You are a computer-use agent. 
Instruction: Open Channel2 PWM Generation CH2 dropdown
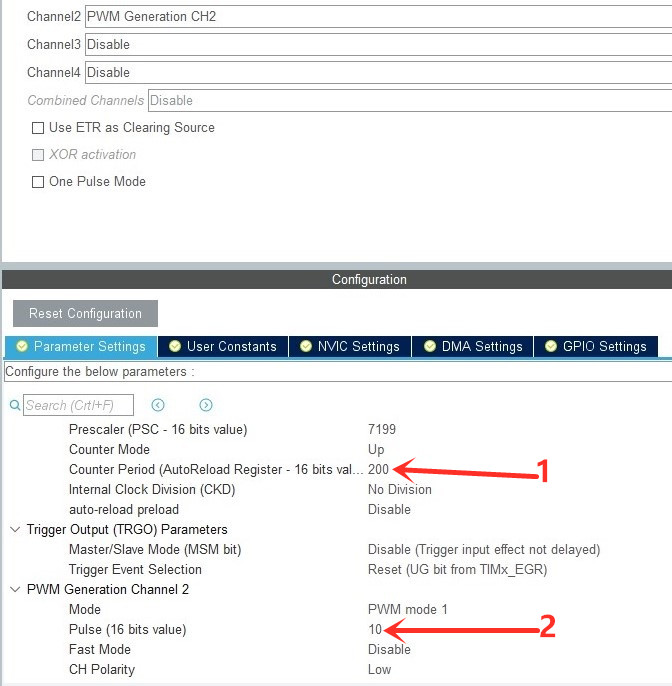tap(378, 17)
